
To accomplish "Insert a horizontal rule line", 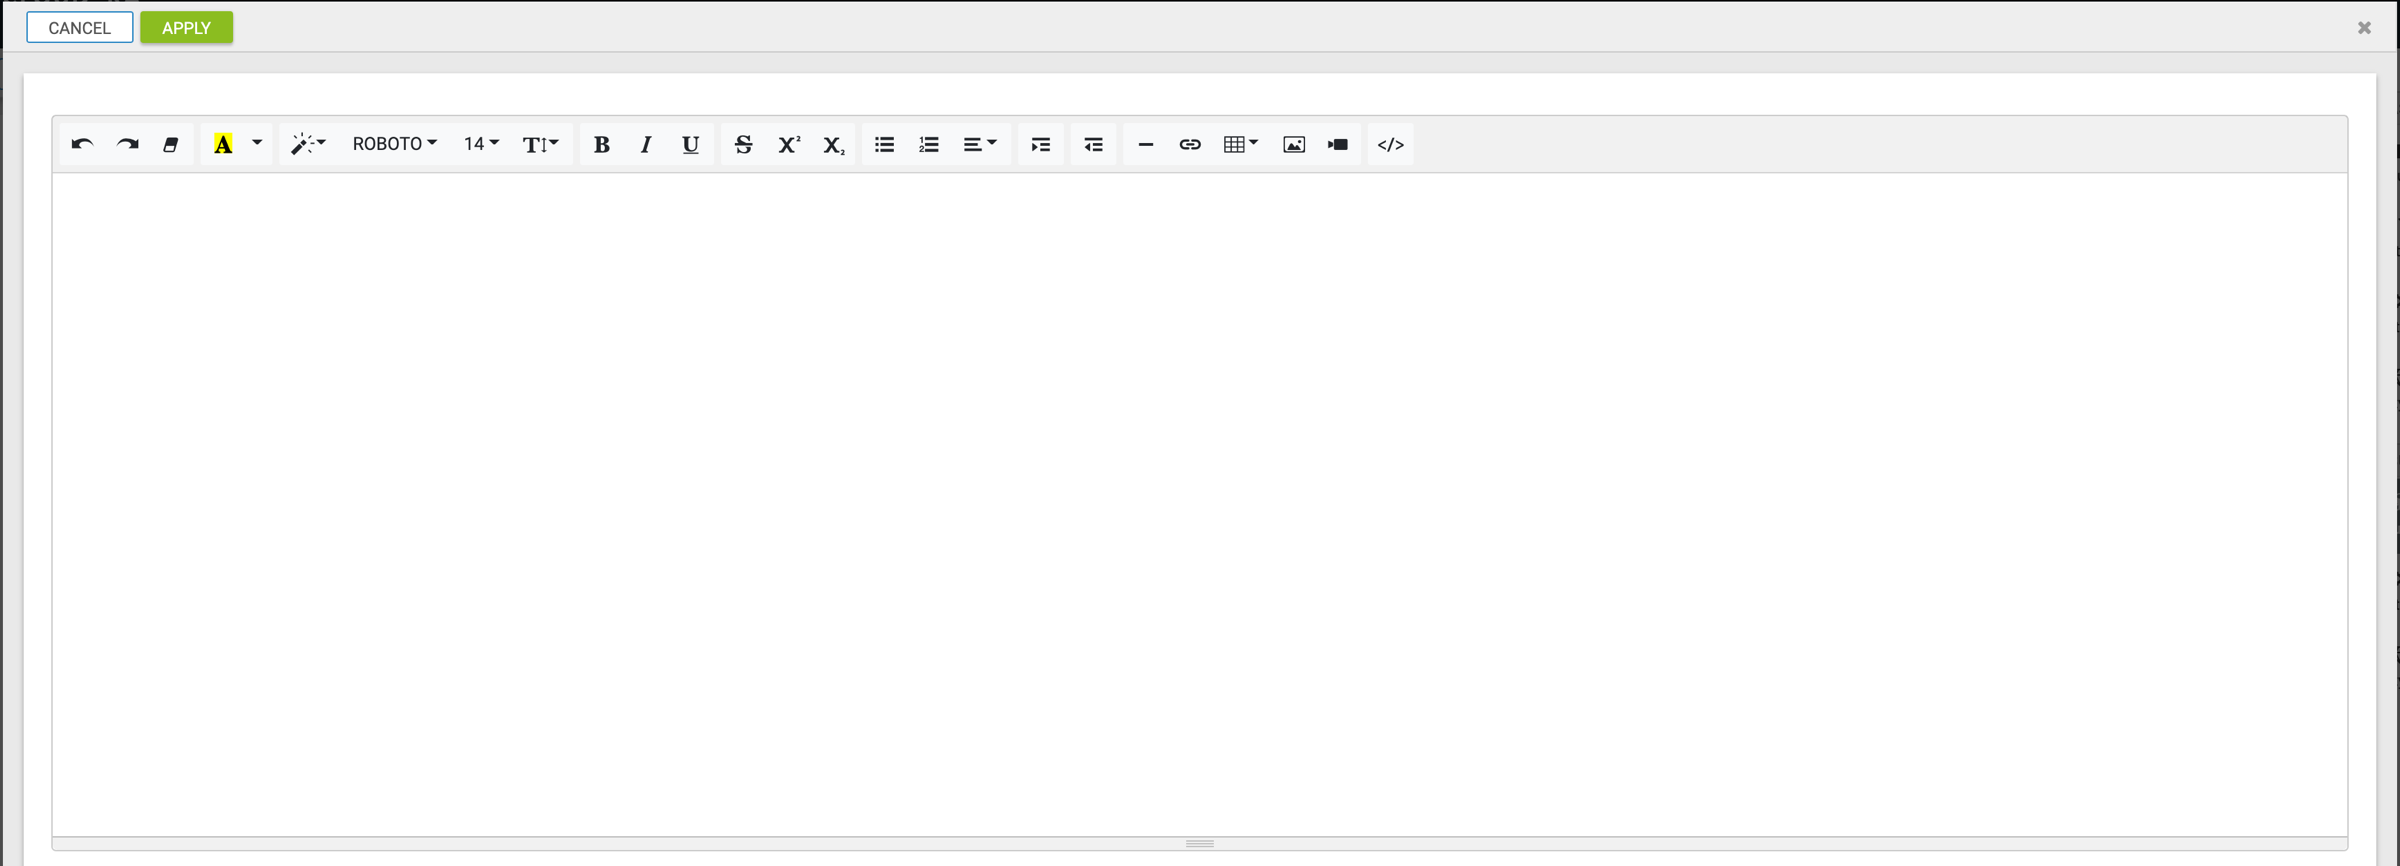I will click(1145, 144).
